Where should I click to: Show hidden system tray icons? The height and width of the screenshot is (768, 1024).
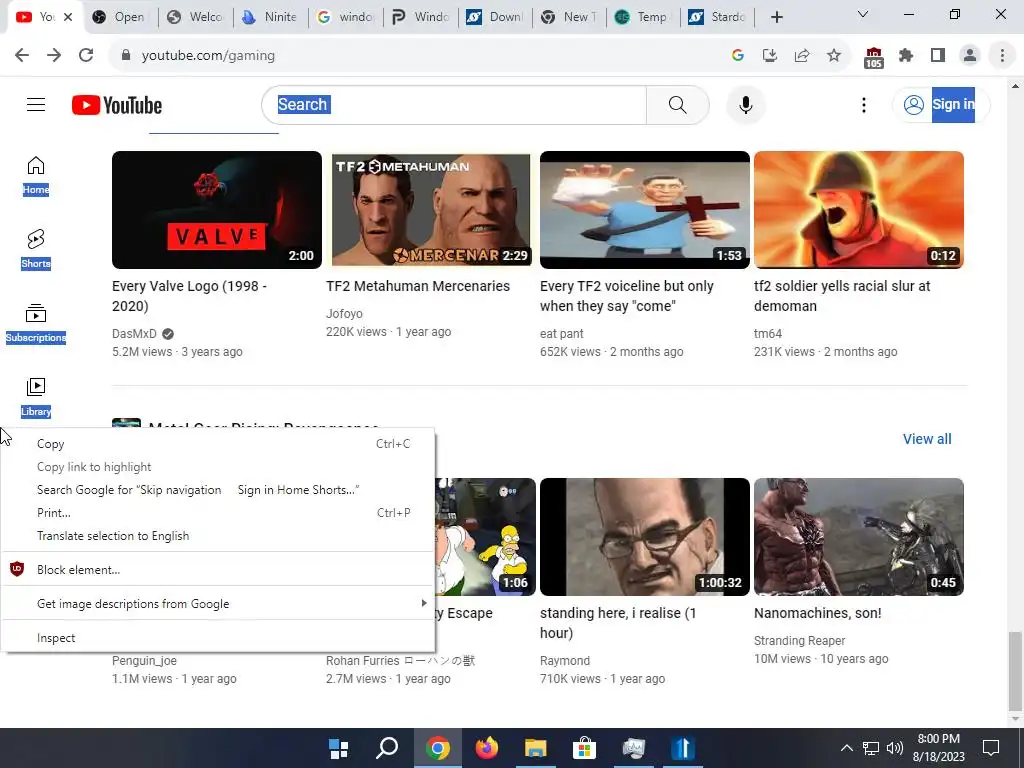846,748
